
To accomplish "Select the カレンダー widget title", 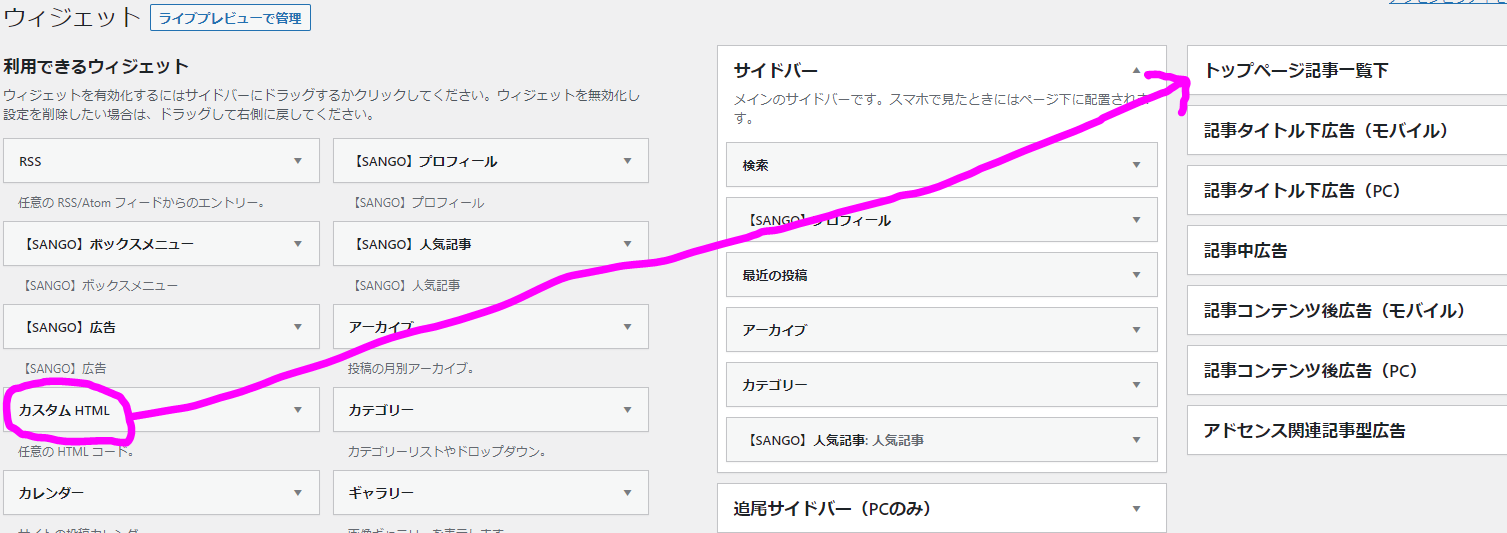I will 51,493.
